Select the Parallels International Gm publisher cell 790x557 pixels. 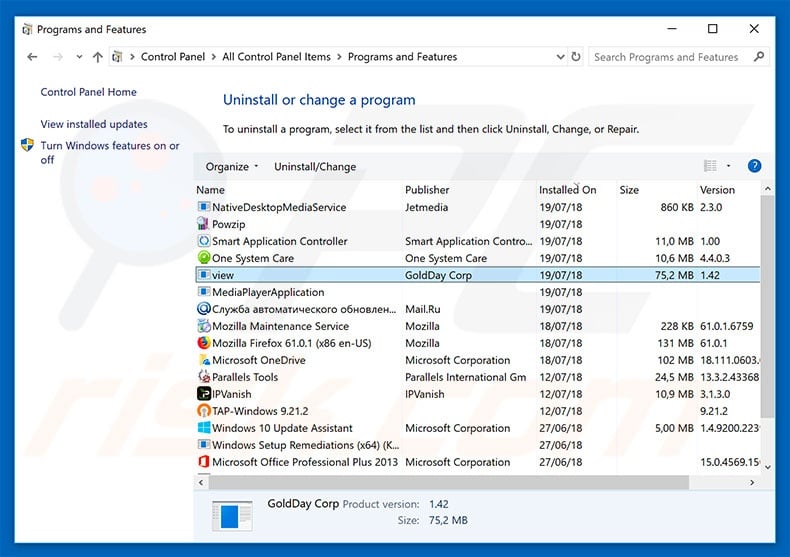coord(466,377)
